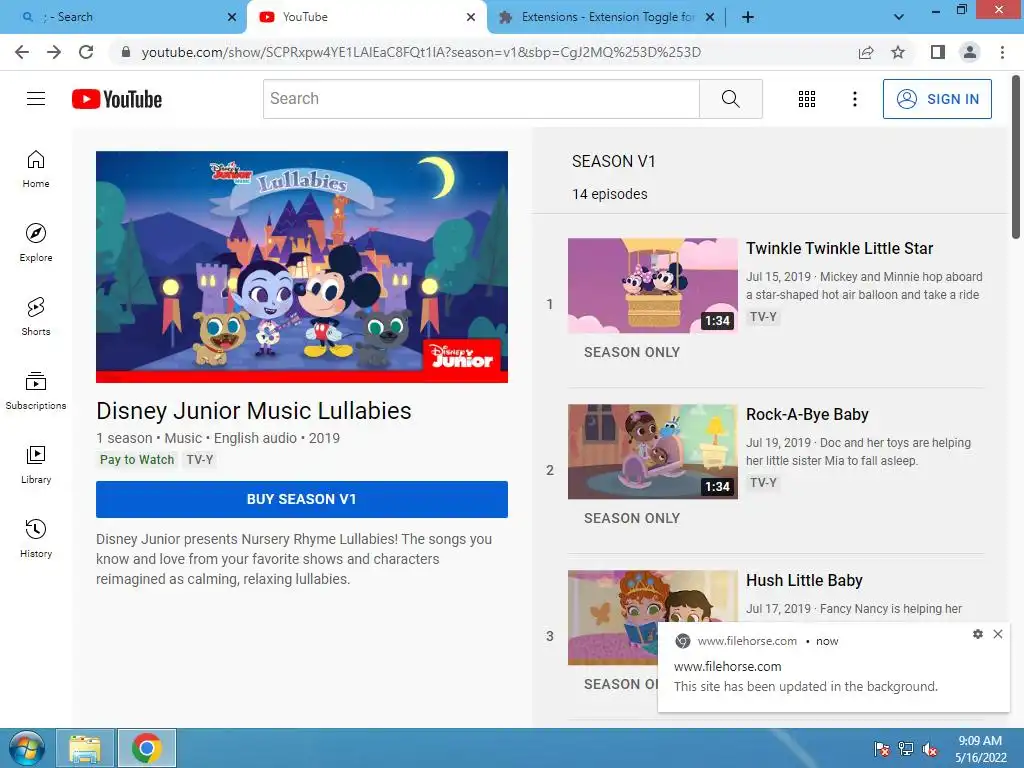
Task: Close the Search tab
Action: click(232, 17)
